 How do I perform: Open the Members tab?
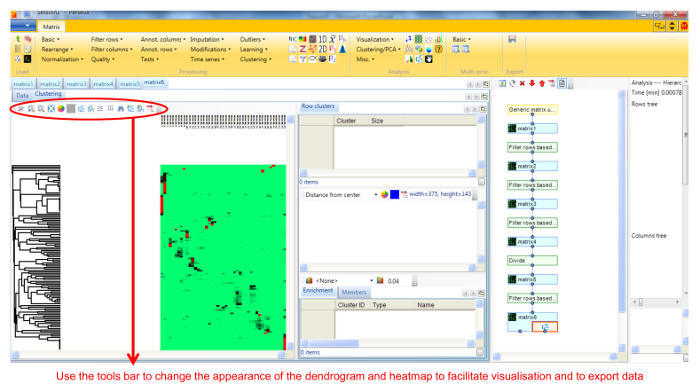coord(354,292)
